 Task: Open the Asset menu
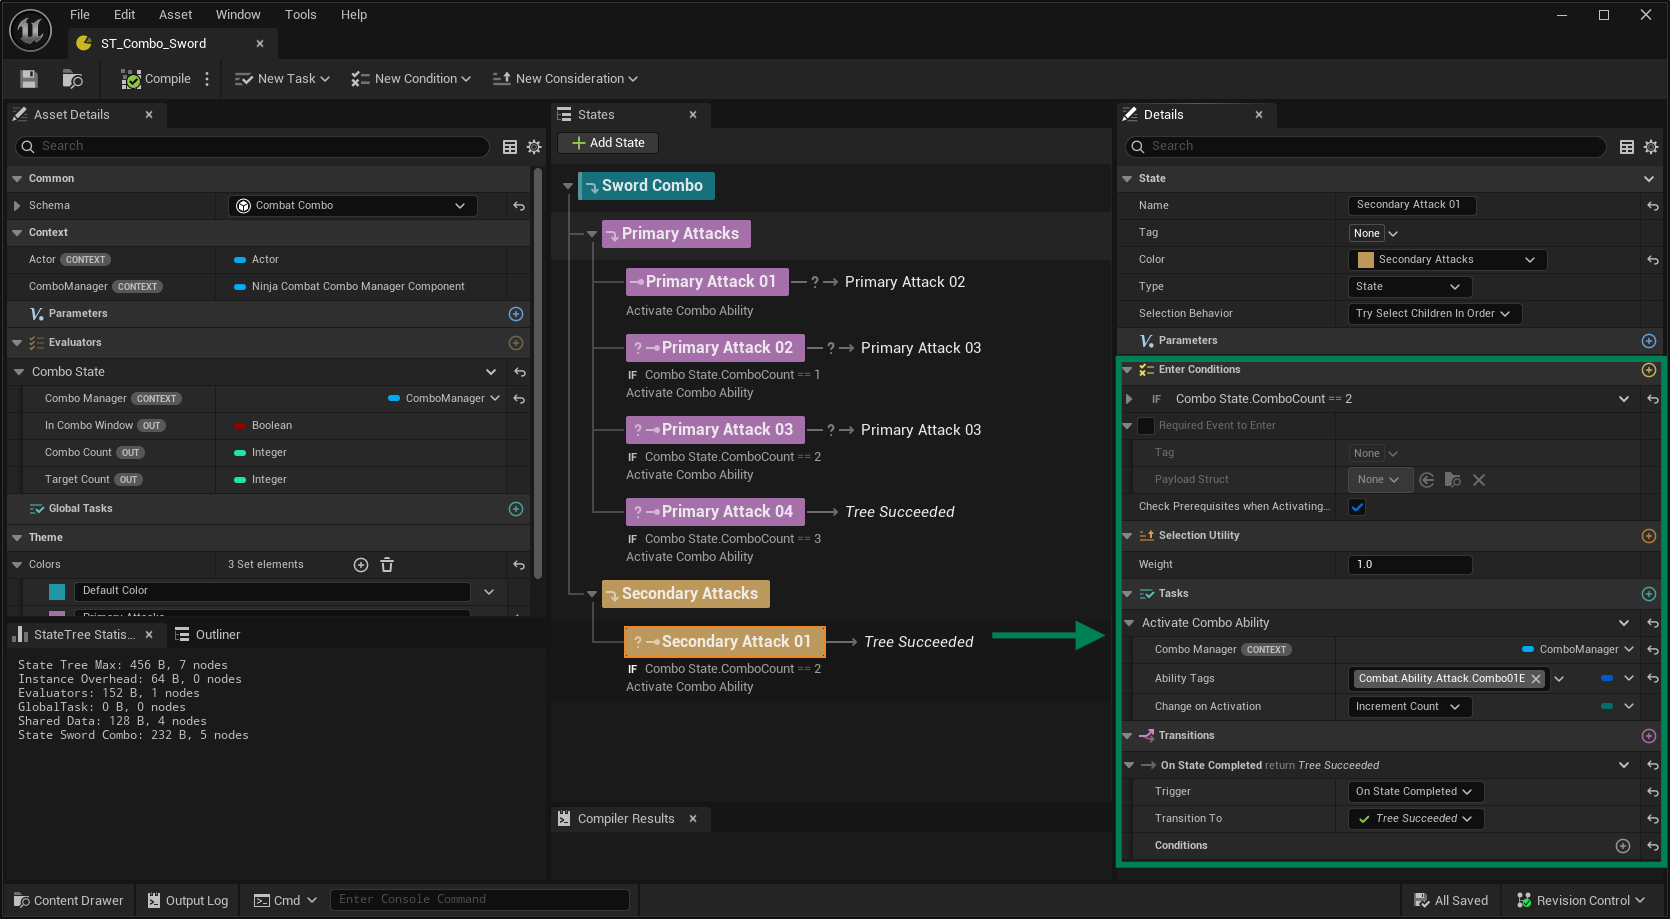point(175,15)
